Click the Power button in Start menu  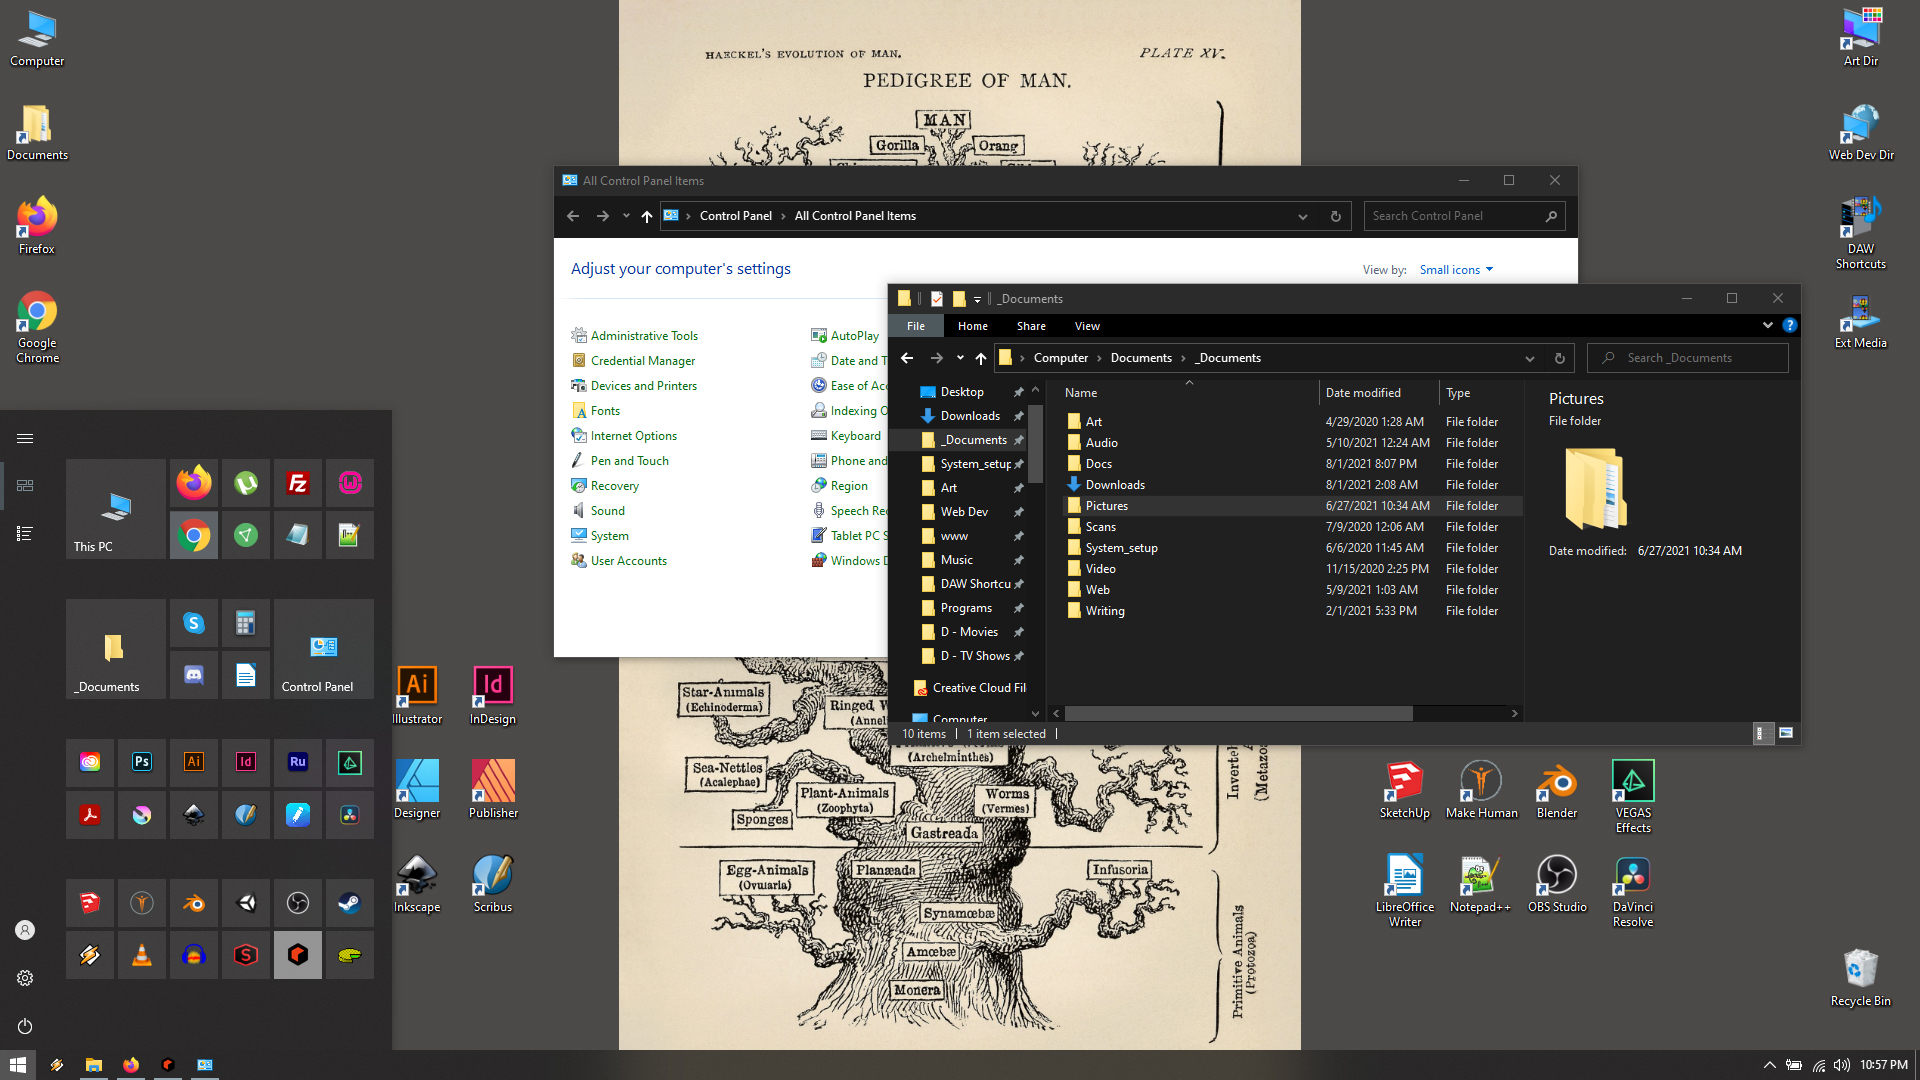25,1026
